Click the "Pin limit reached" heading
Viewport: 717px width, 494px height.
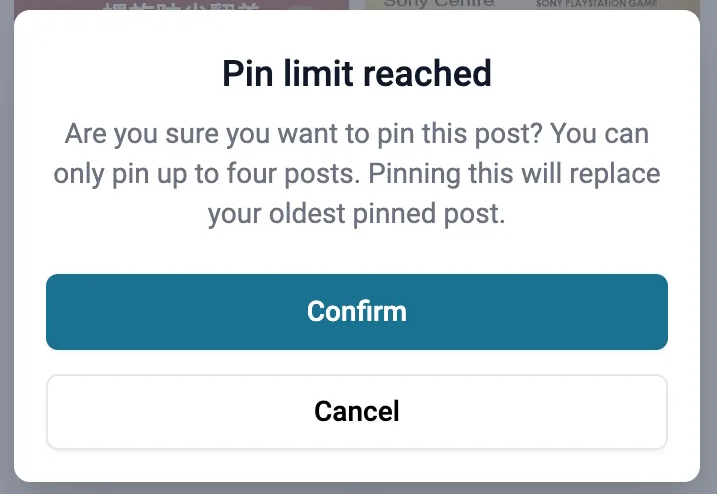point(357,73)
